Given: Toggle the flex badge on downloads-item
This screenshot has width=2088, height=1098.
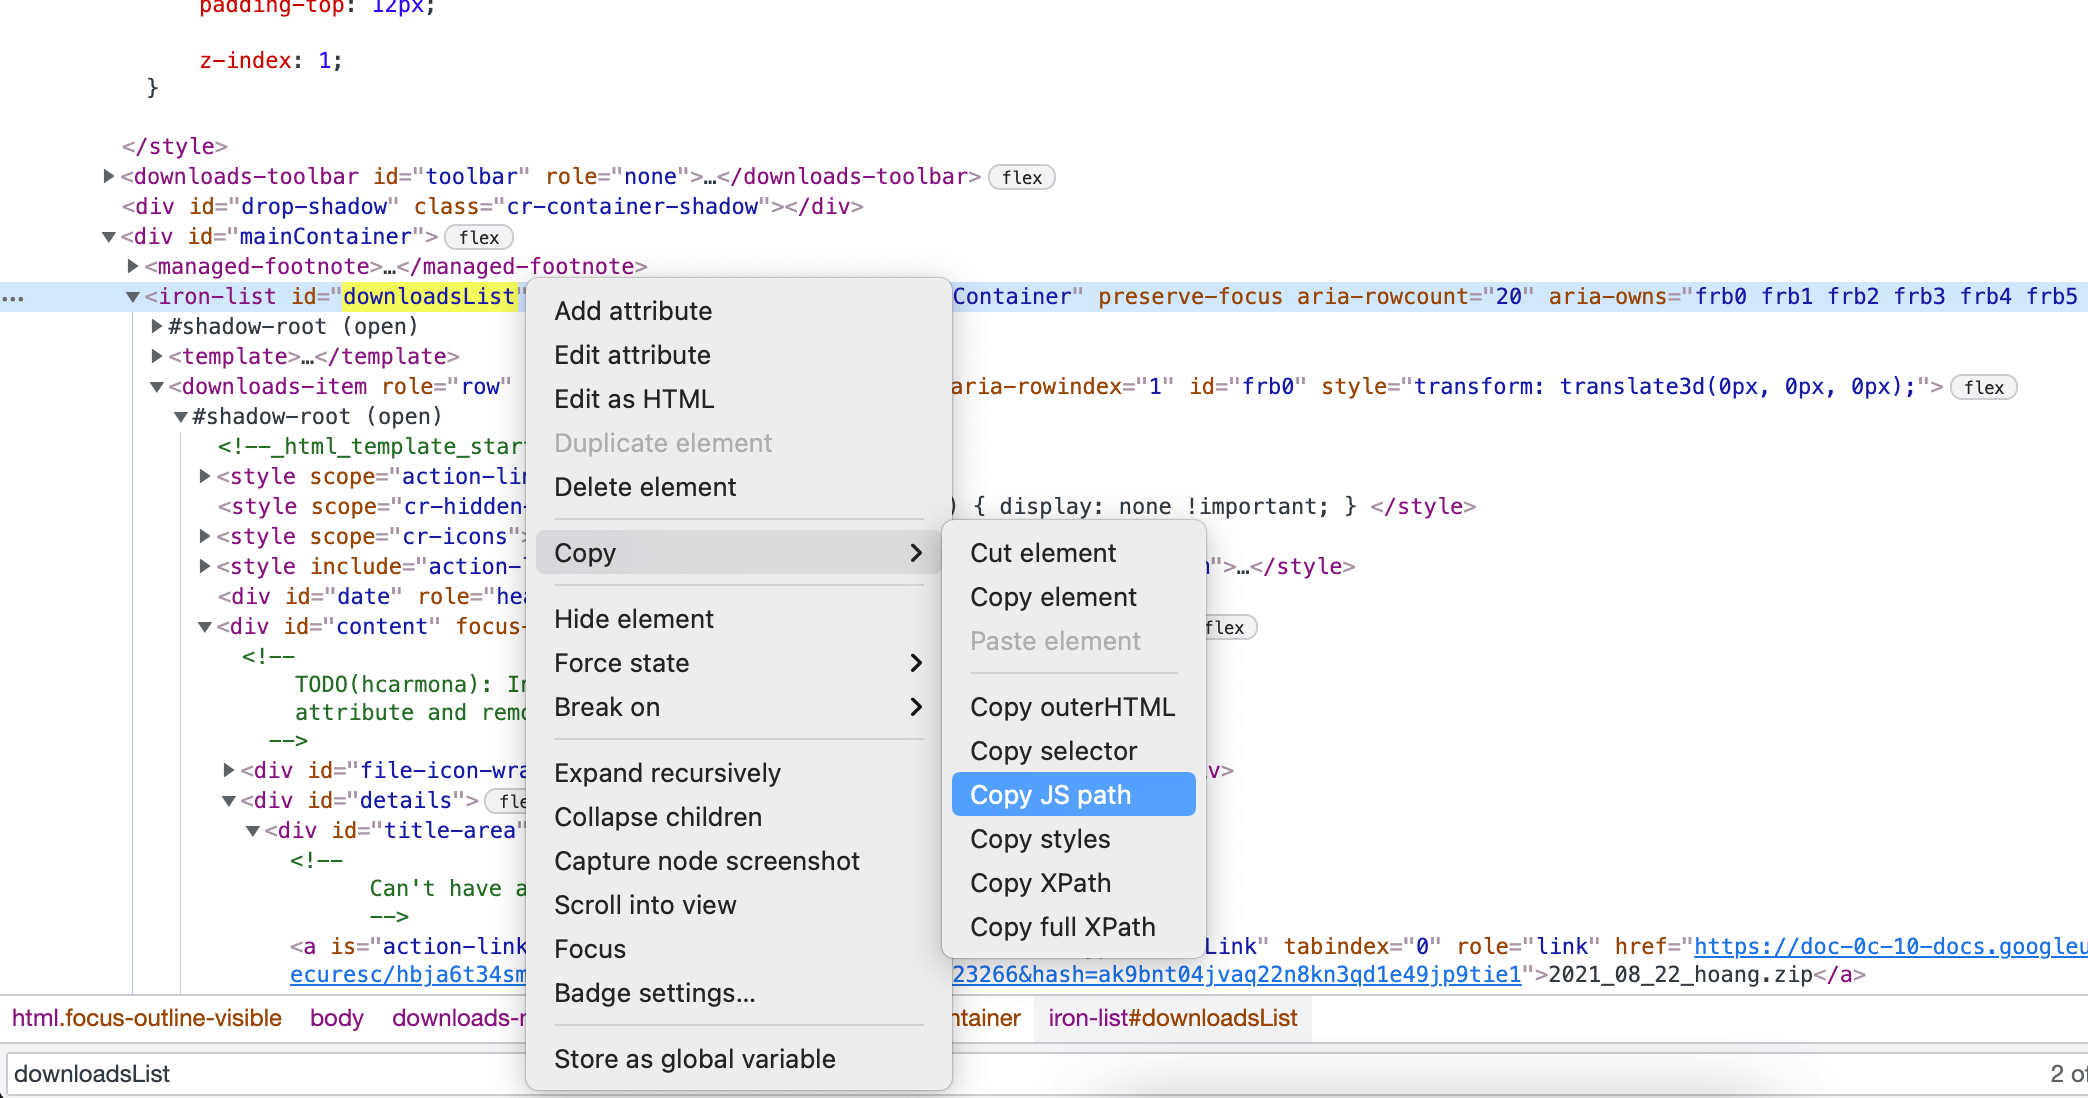Looking at the screenshot, I should click(1983, 387).
